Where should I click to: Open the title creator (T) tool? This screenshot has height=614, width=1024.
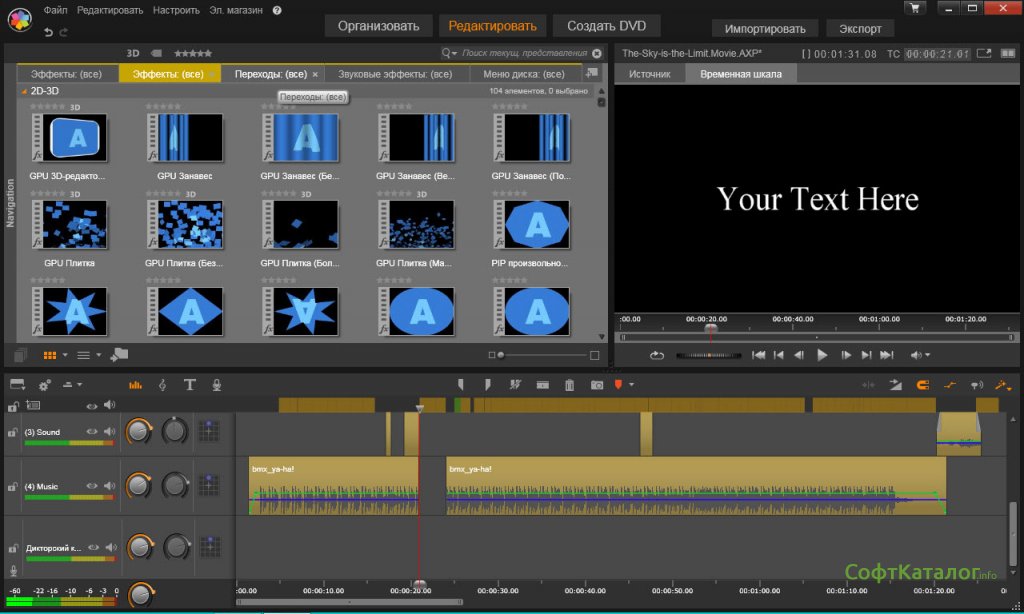(189, 384)
